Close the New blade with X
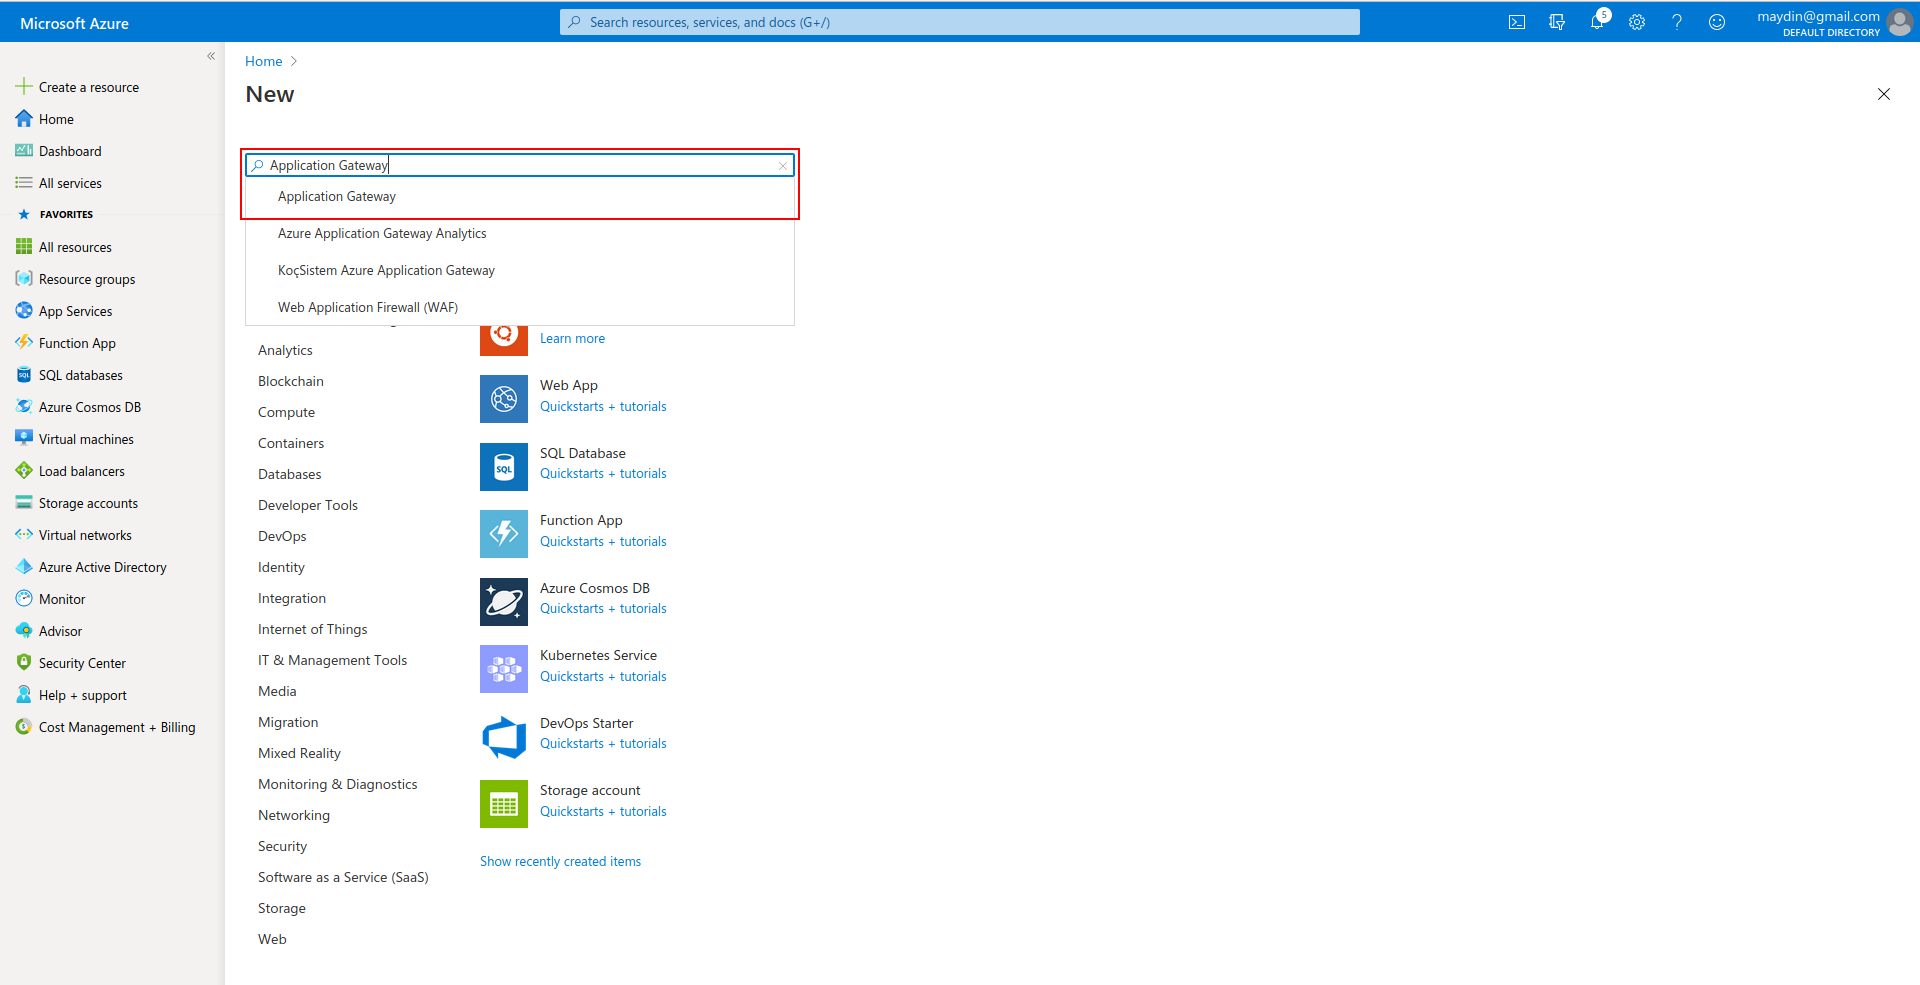Viewport: 1920px width, 985px height. (x=1884, y=94)
